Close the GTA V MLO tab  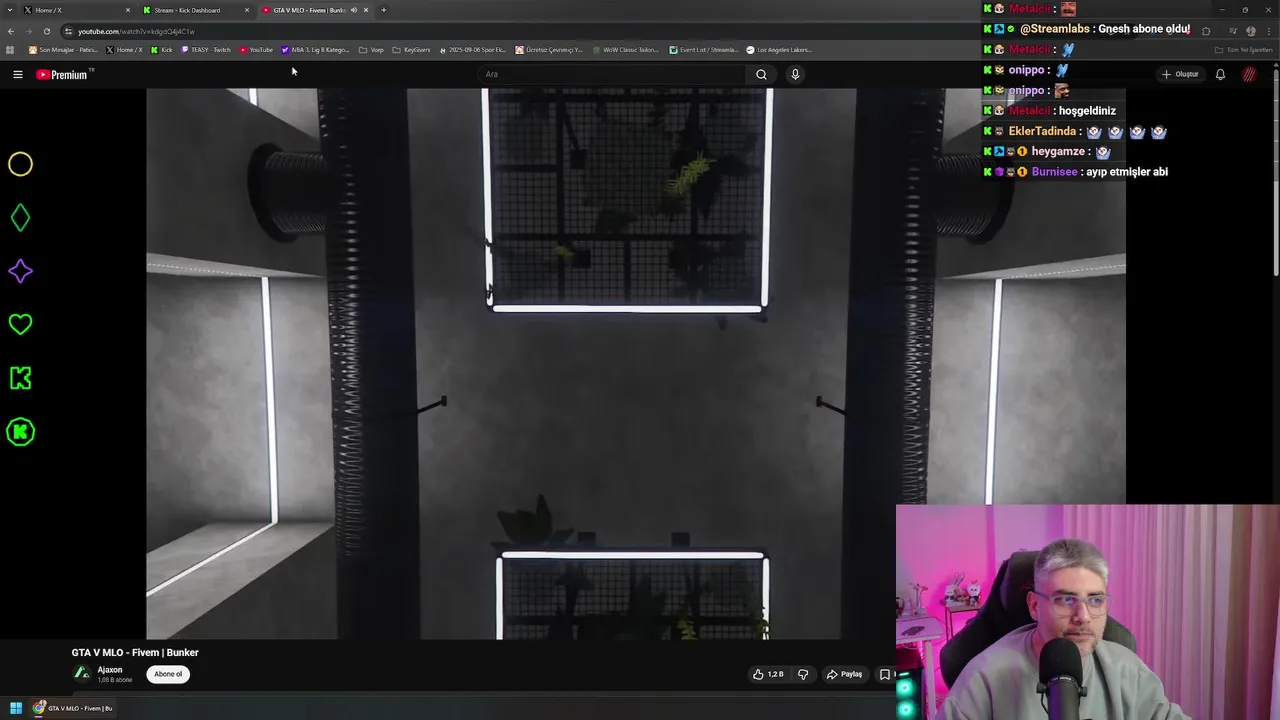(x=366, y=10)
